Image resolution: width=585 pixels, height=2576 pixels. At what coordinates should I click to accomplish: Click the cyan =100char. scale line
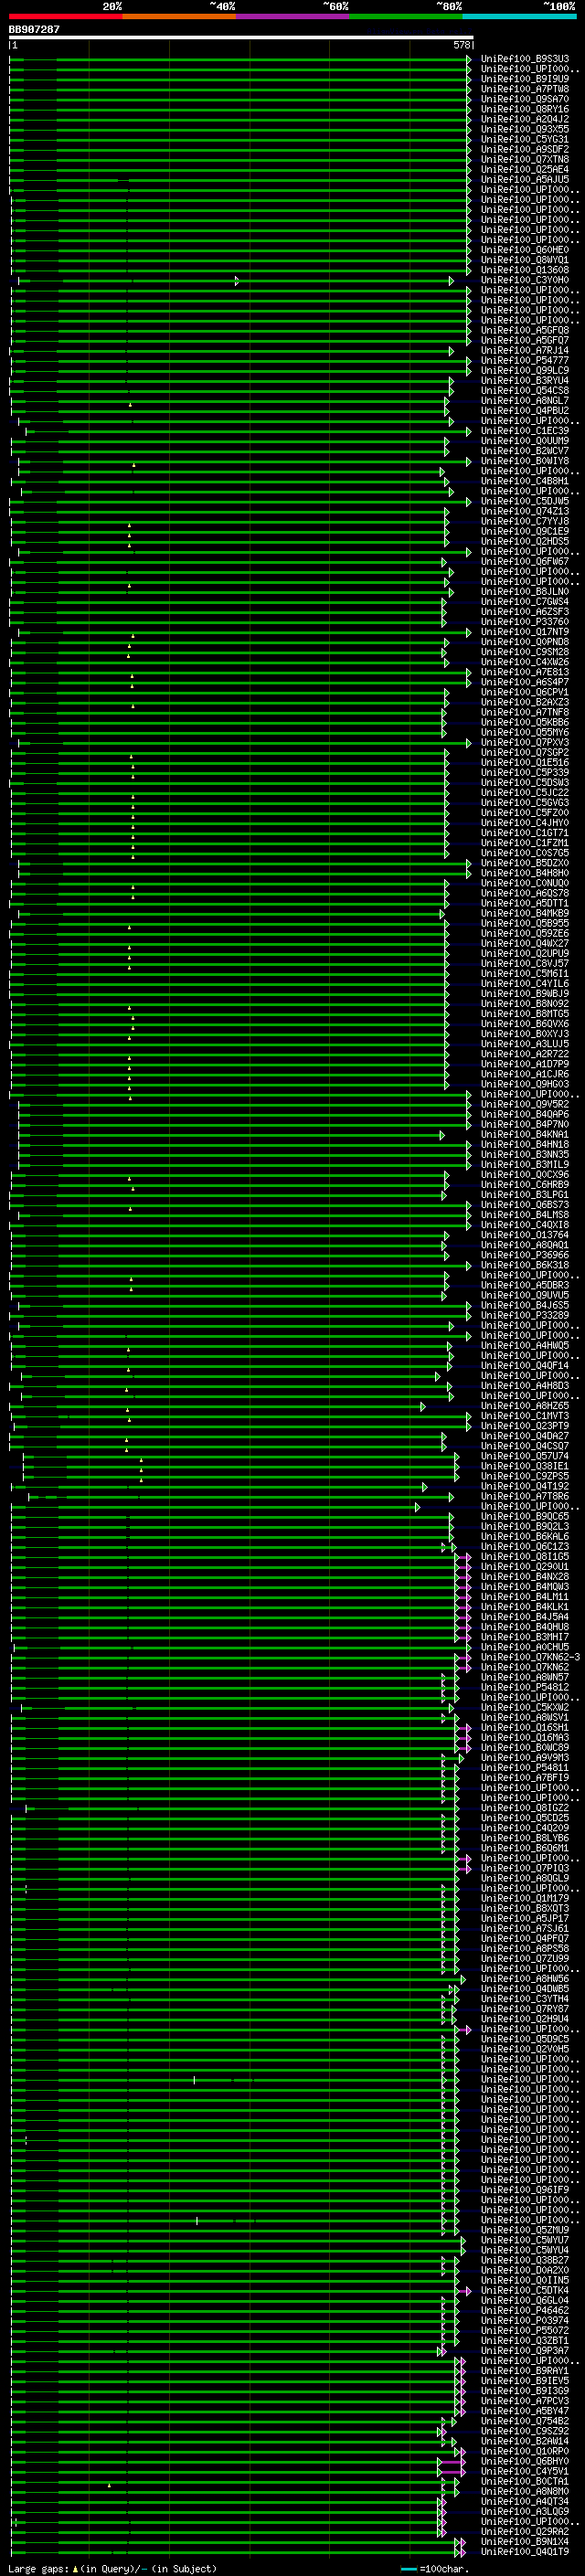coord(408,2569)
